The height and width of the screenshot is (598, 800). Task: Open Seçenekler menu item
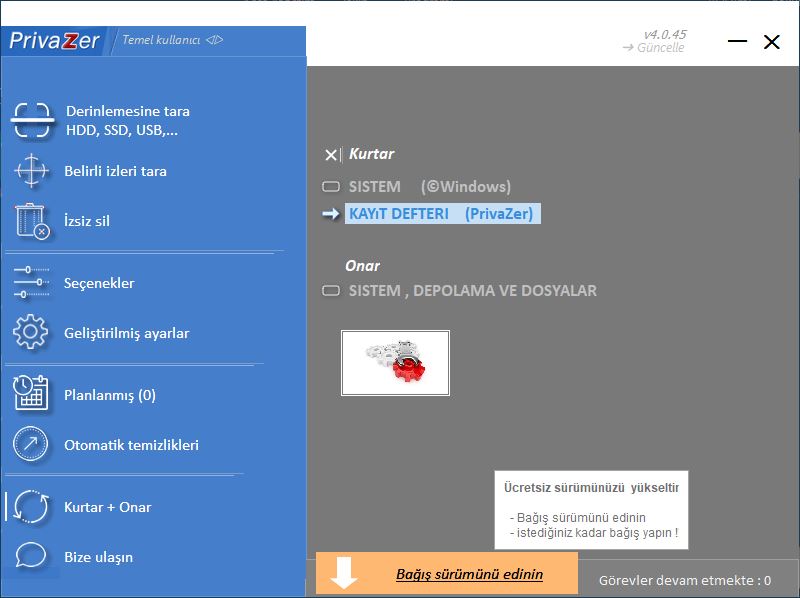pyautogui.click(x=99, y=283)
